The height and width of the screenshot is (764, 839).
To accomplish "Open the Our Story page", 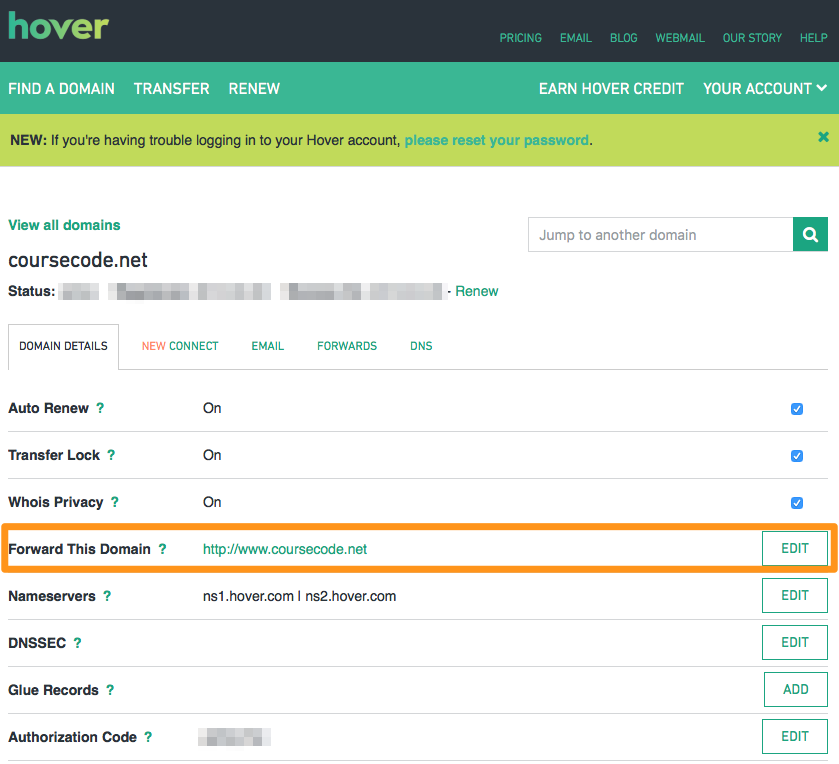I will 752,38.
